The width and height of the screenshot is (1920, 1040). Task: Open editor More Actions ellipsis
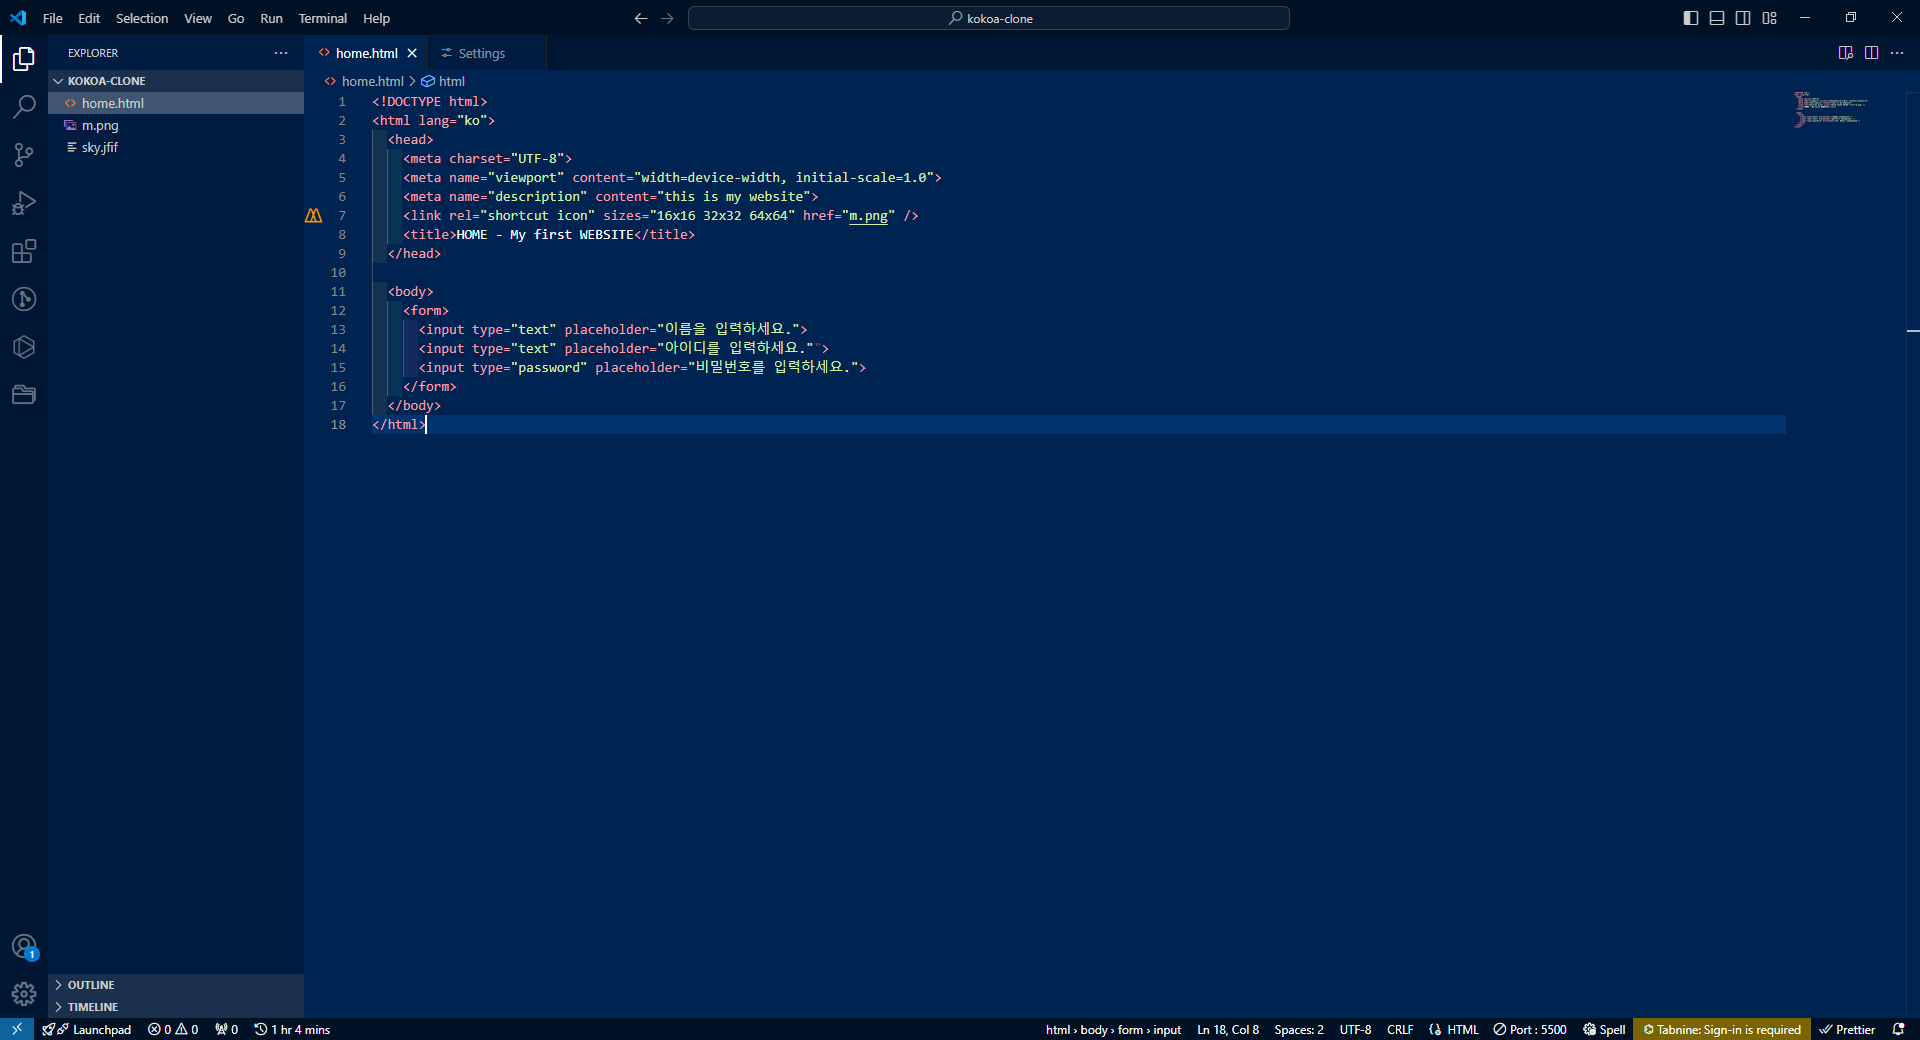pyautogui.click(x=1897, y=53)
